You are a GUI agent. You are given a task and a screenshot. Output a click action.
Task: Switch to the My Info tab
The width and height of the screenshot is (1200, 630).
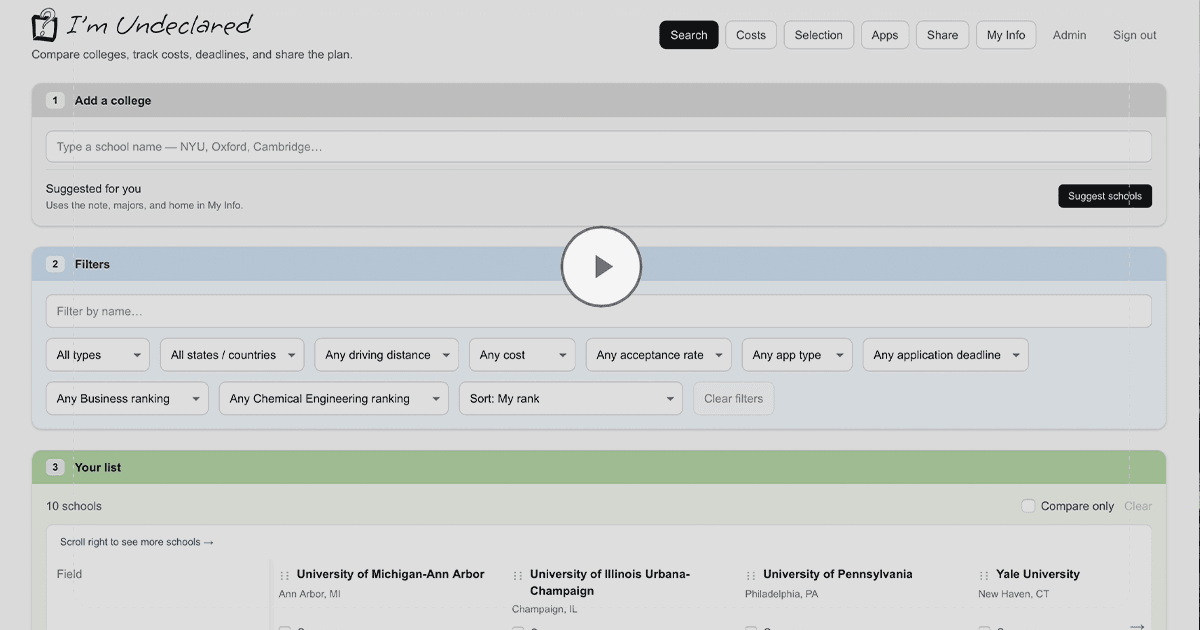tap(1006, 35)
